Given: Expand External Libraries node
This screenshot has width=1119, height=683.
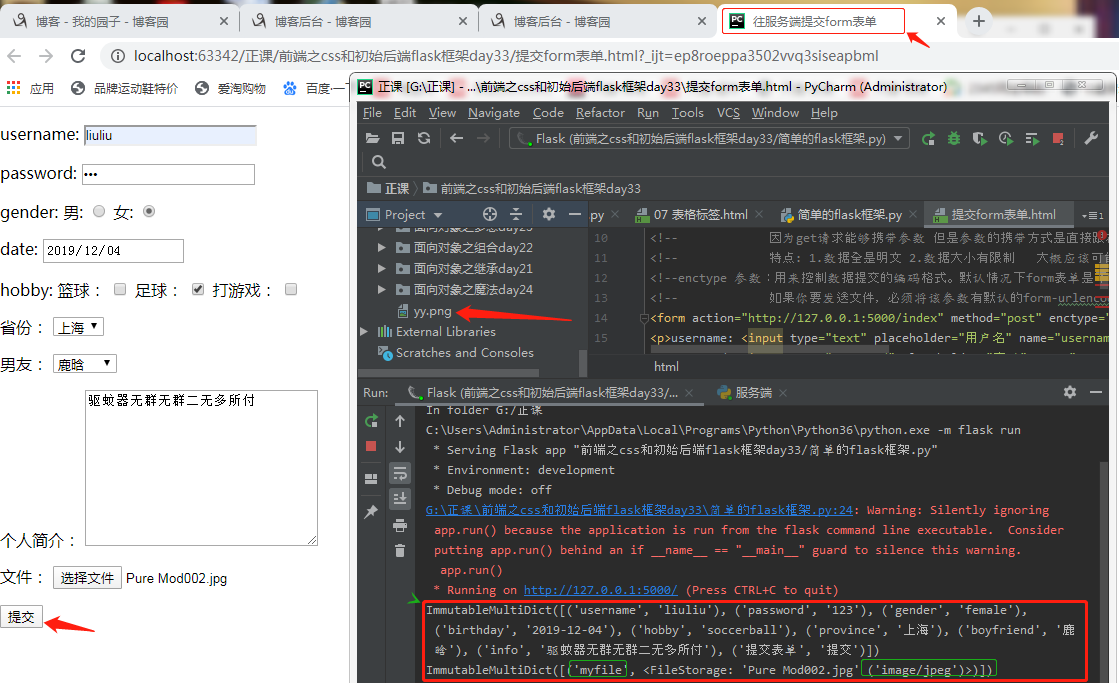Looking at the screenshot, I should pos(365,331).
